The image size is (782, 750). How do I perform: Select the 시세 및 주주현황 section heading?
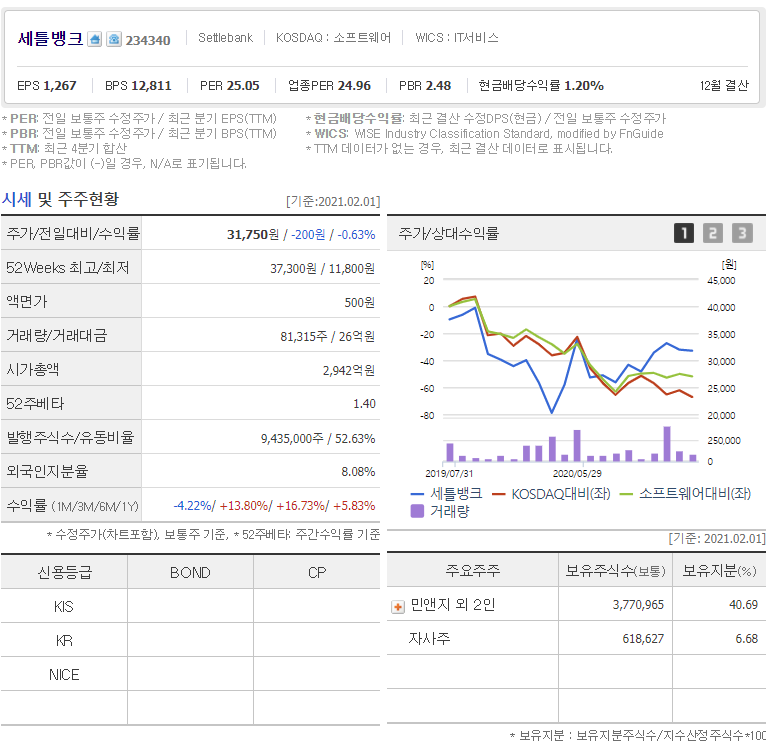click(x=60, y=199)
